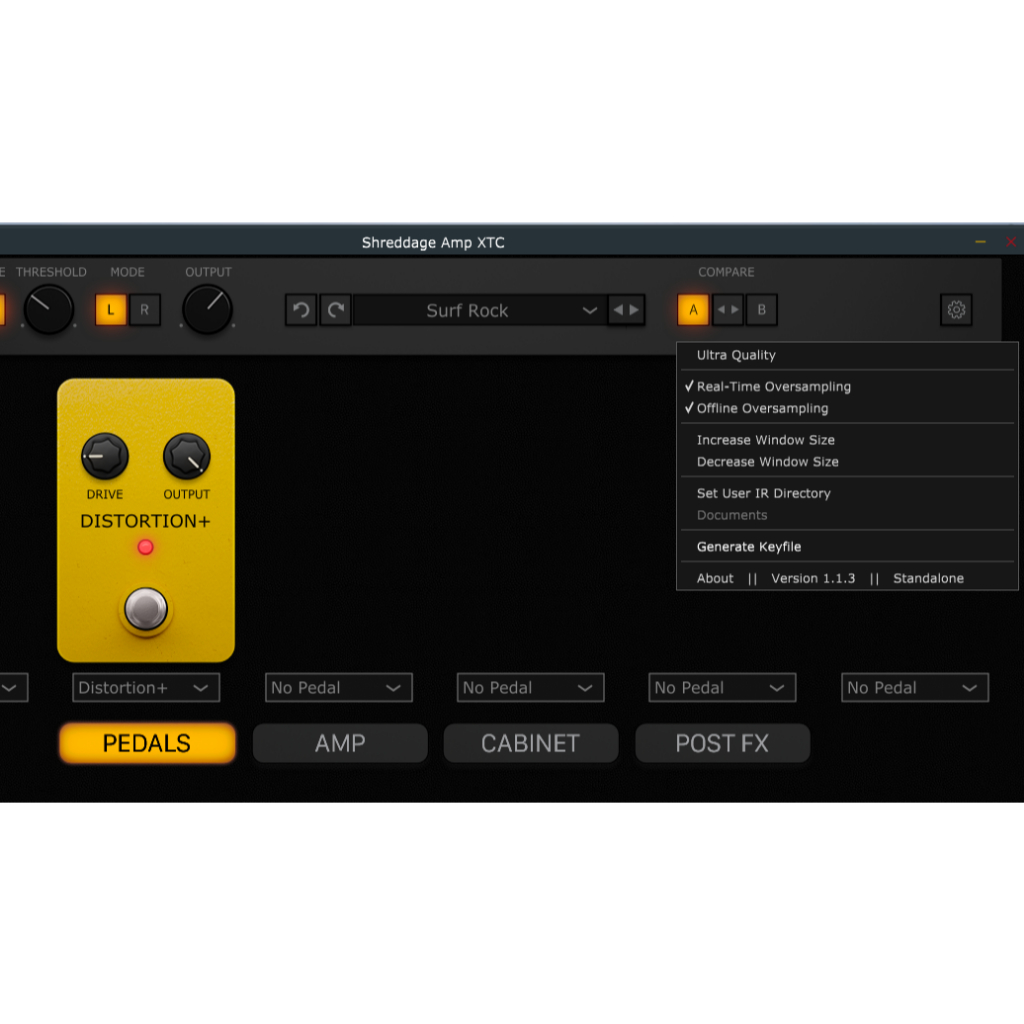1024x1024 pixels.
Task: Click the previous preset arrow beside Surf Rock
Action: [618, 310]
